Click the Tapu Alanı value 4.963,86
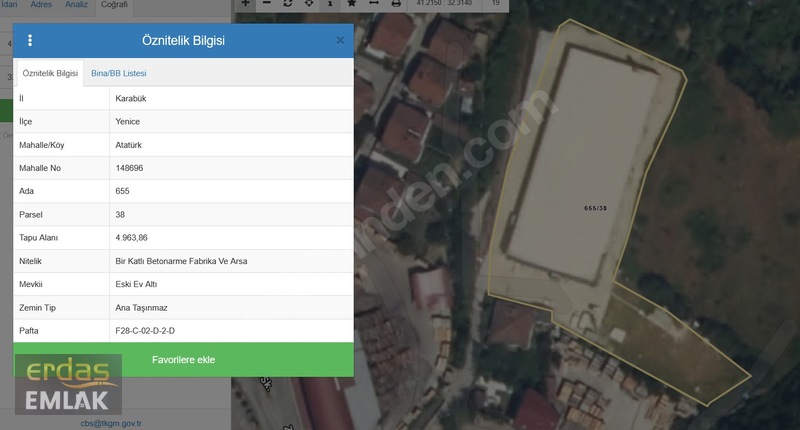The height and width of the screenshot is (430, 800). coord(131,237)
